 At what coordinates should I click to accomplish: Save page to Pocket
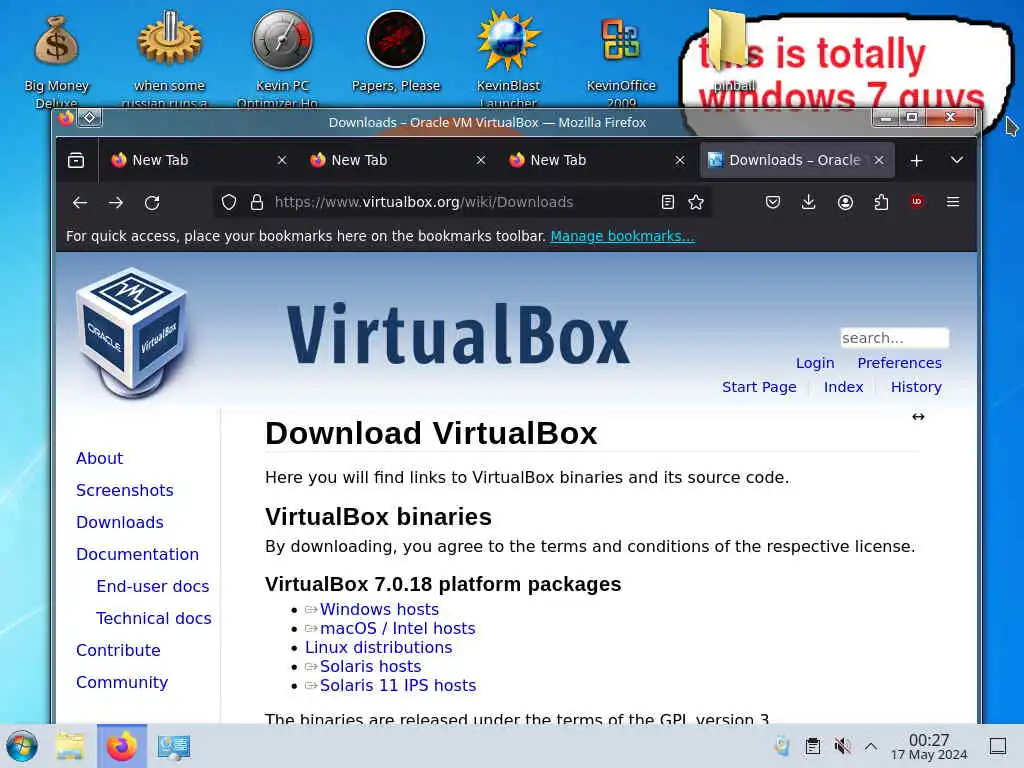pos(773,202)
